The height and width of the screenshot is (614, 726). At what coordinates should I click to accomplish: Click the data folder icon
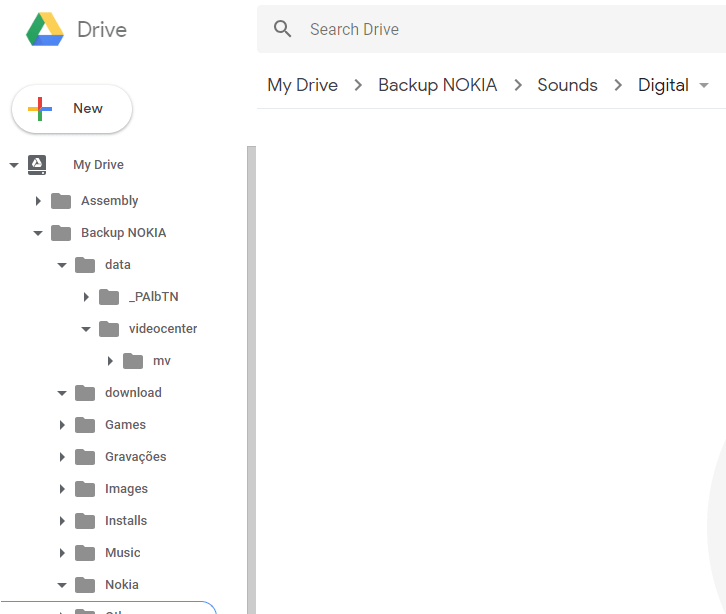[x=85, y=265]
